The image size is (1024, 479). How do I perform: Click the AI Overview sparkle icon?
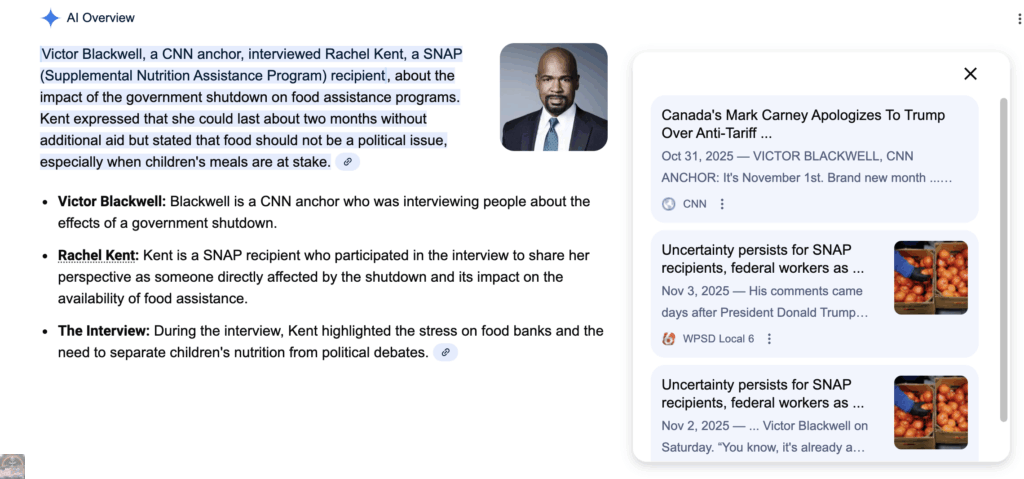(x=50, y=17)
